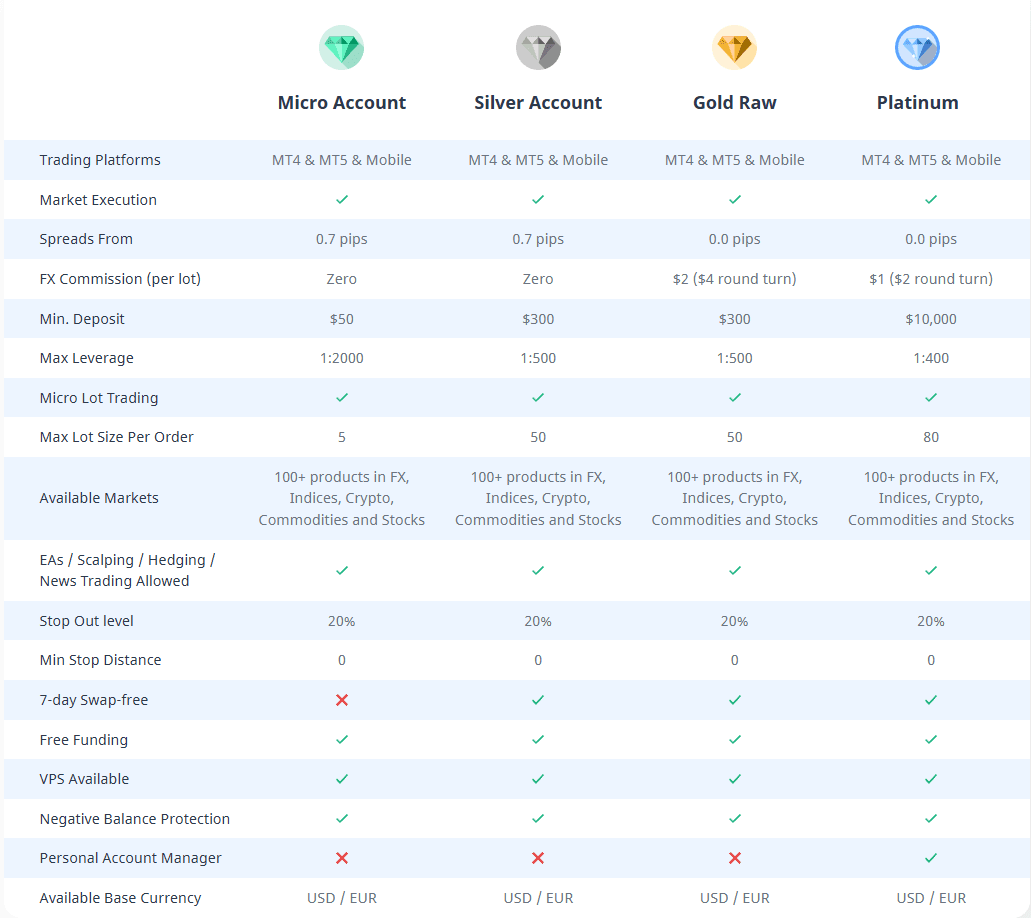Click the Available Base Currency row label
The image size is (1031, 918).
point(120,898)
